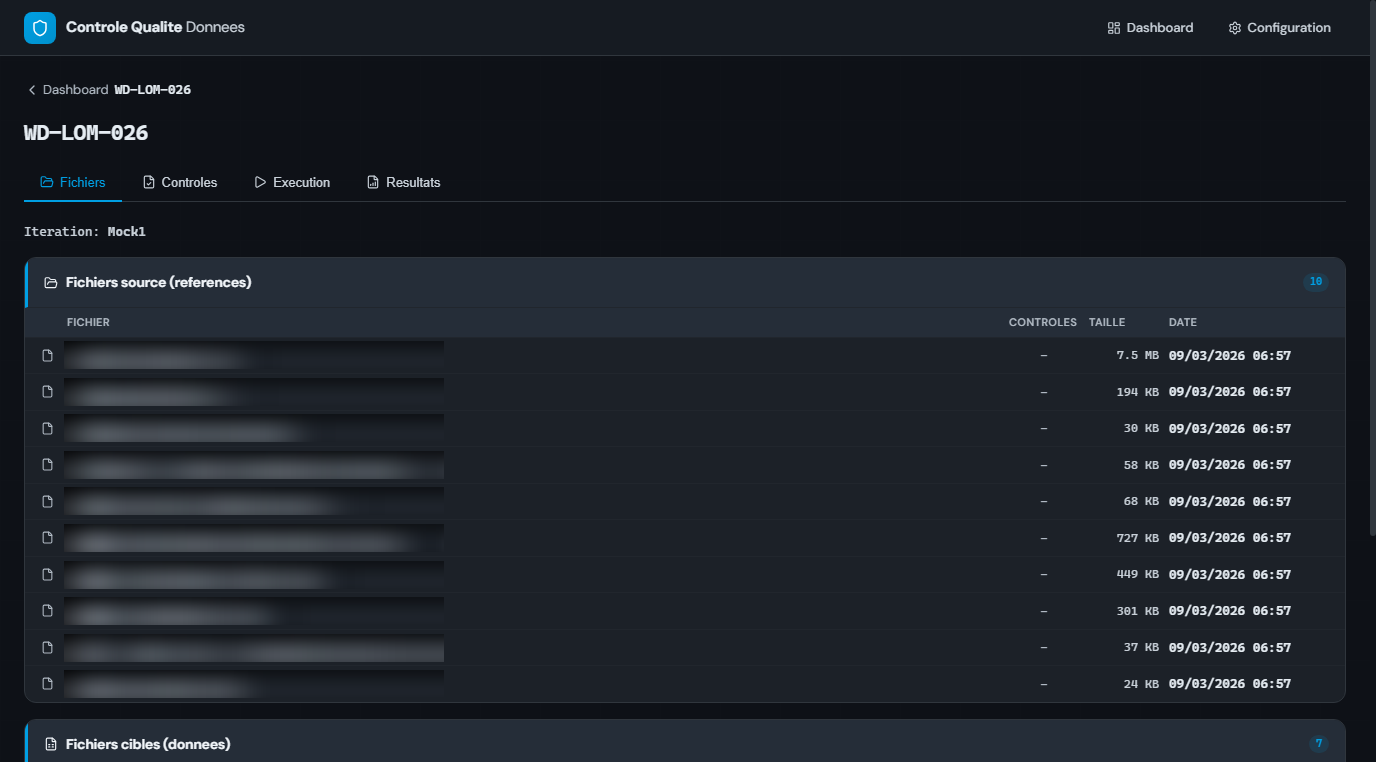Select the file icon in the 30 KB row
Screen dimensions: 1376x762
(x=47, y=429)
